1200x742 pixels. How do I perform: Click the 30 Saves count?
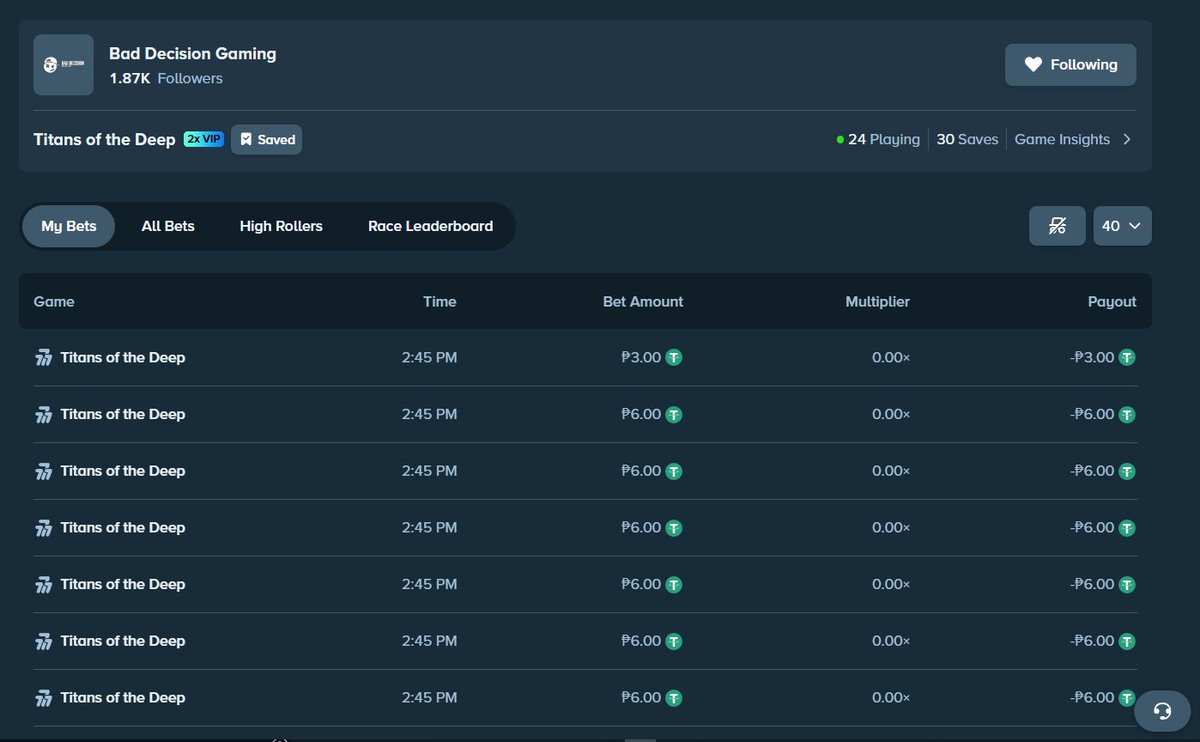[967, 140]
